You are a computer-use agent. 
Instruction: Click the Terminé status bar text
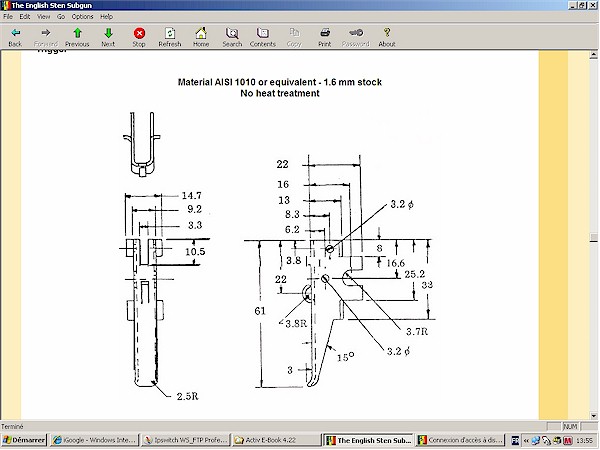(x=12, y=426)
